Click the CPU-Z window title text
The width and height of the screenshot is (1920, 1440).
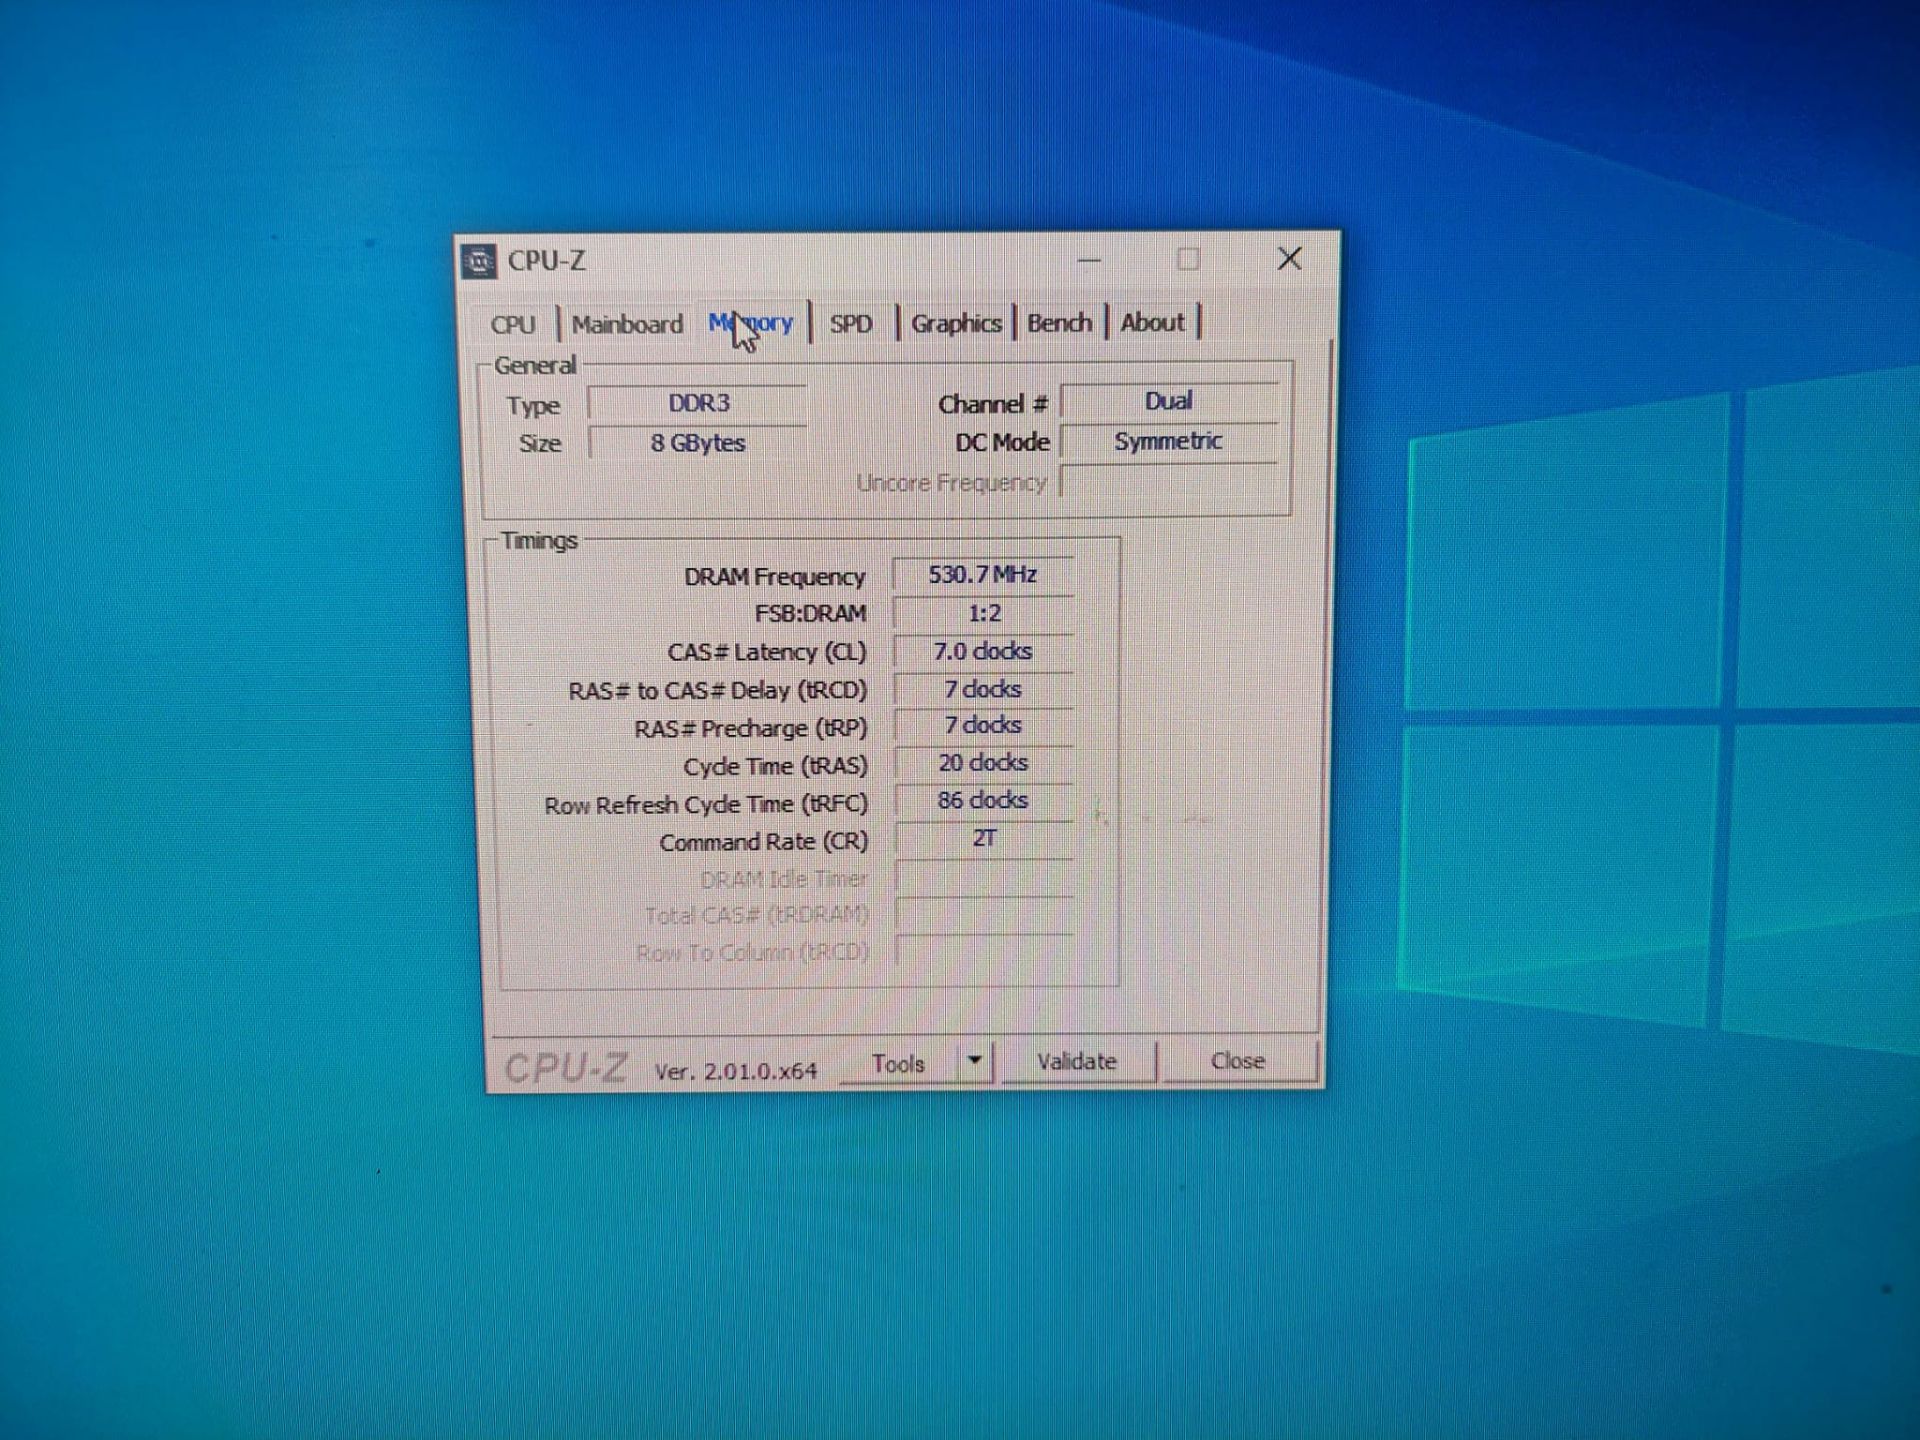pyautogui.click(x=546, y=261)
